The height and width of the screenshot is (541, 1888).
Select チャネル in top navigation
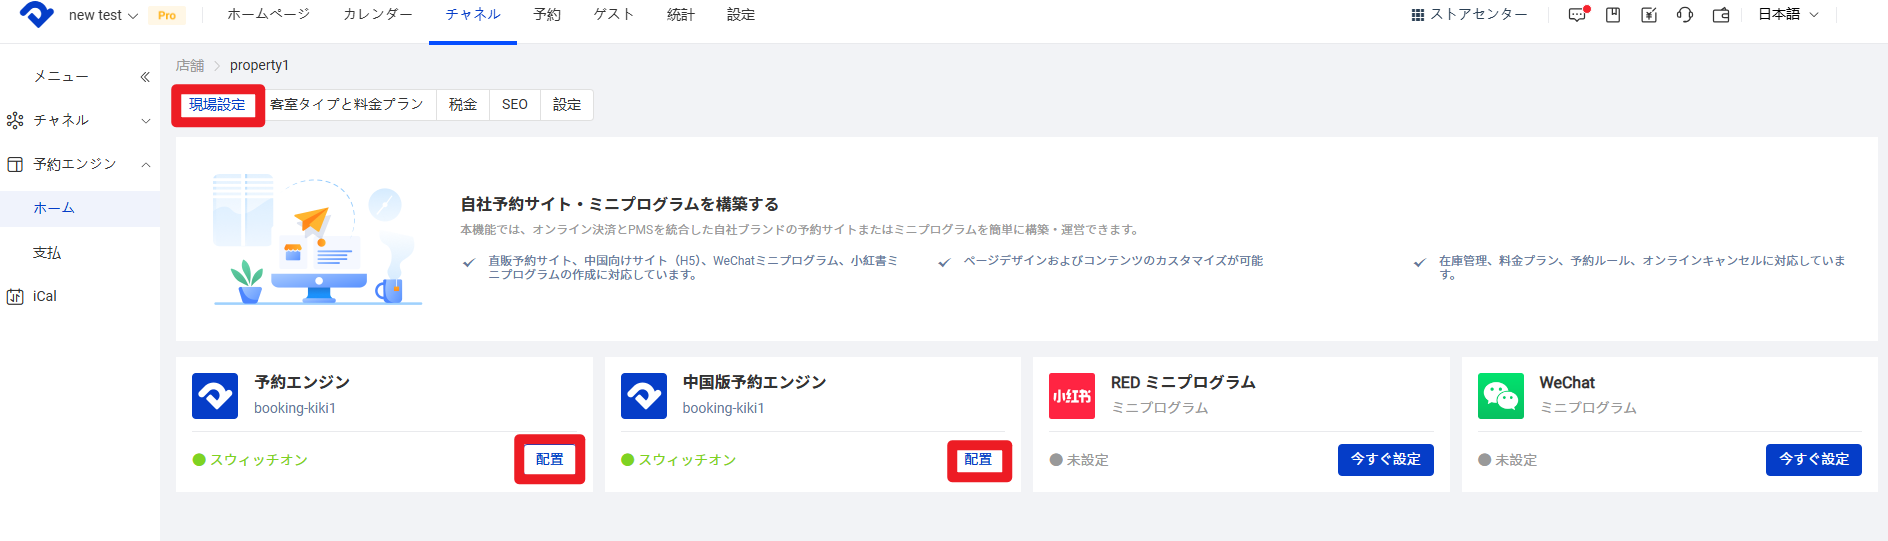[x=473, y=15]
